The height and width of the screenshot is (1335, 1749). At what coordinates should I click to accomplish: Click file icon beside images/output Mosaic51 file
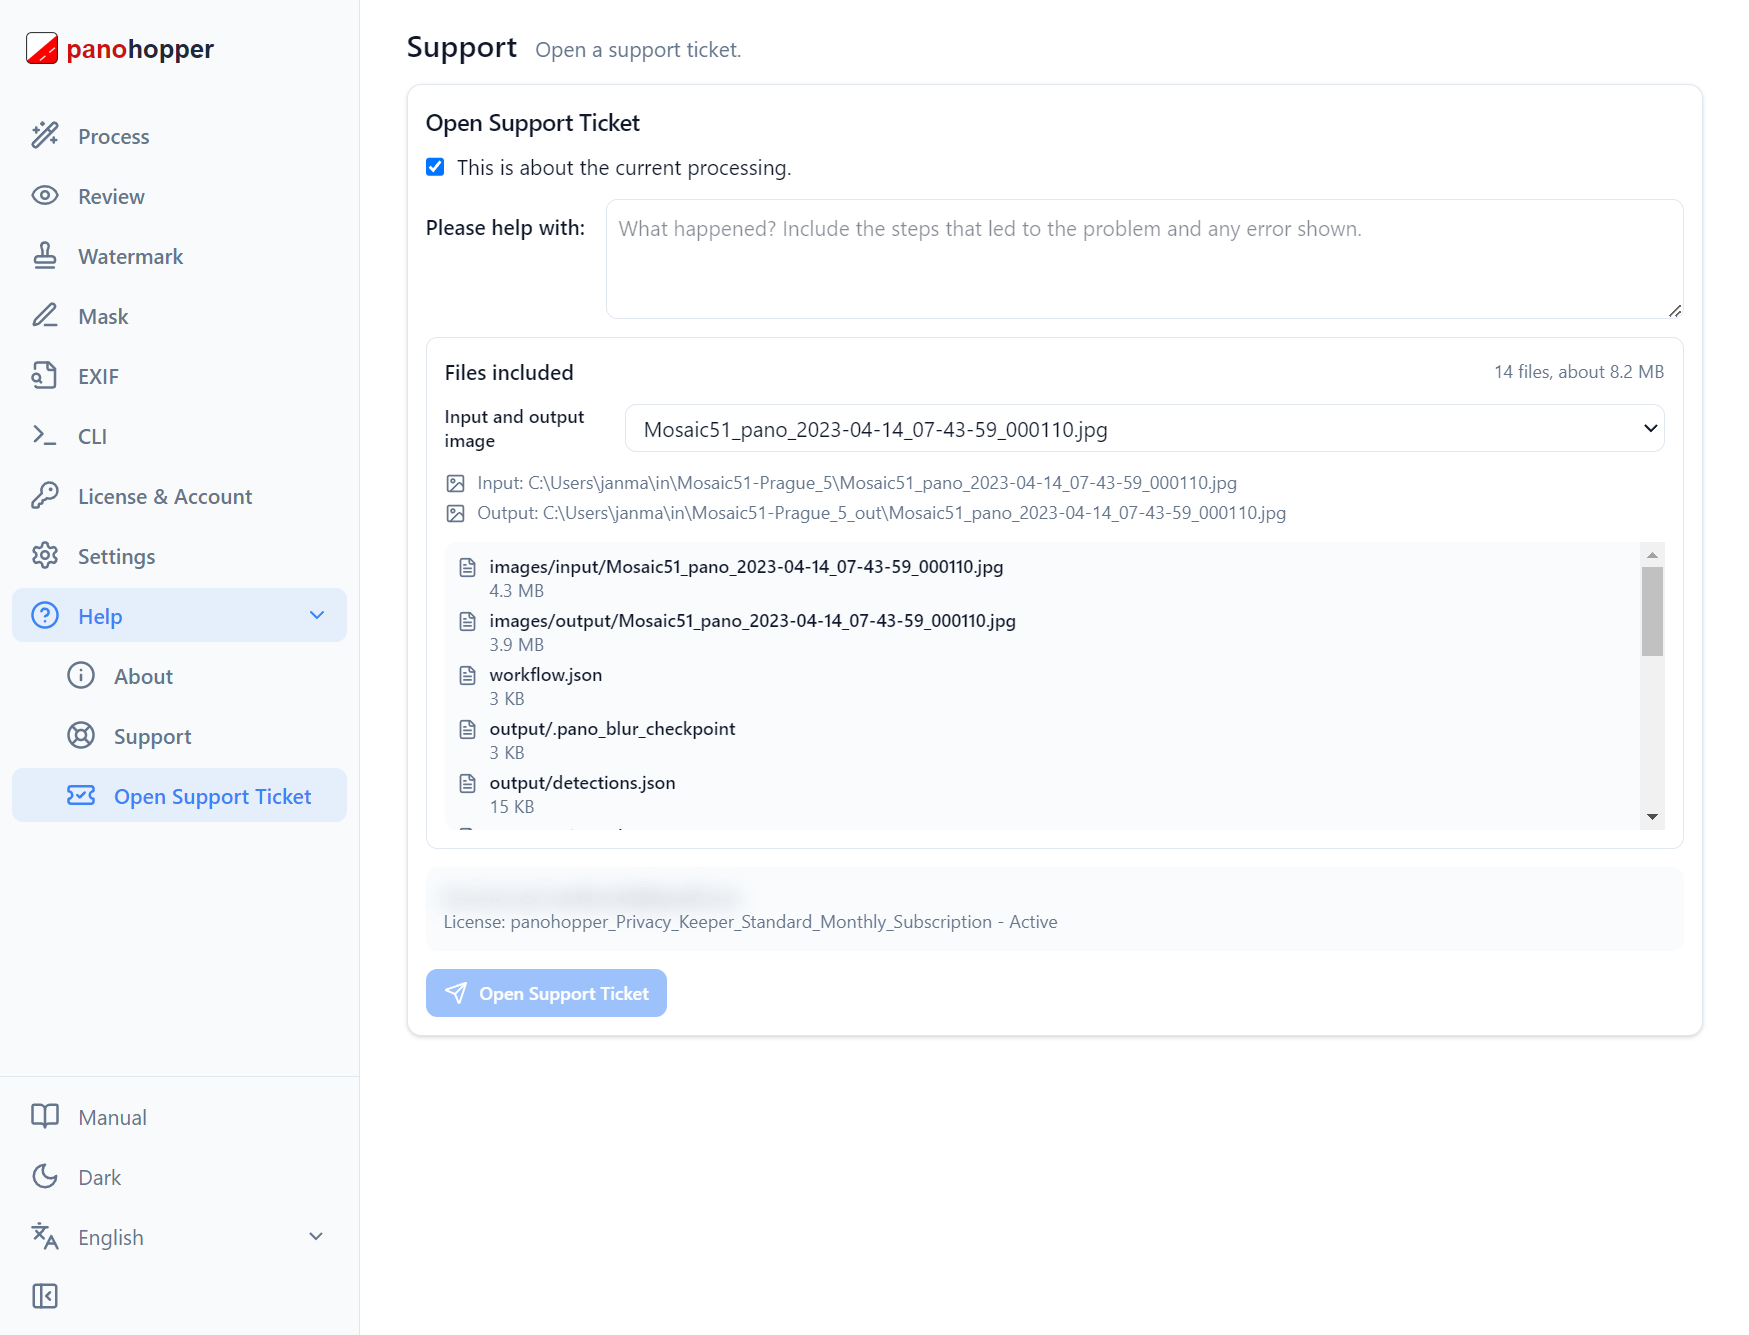[467, 622]
